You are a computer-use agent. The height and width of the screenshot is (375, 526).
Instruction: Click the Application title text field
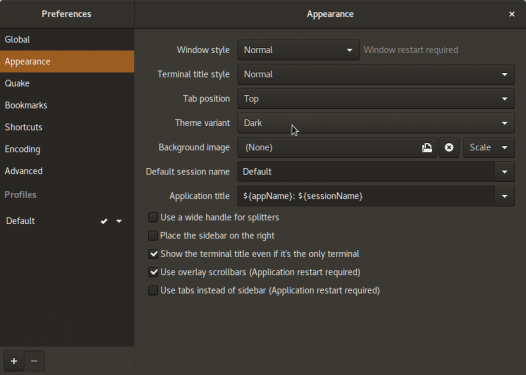[366, 196]
